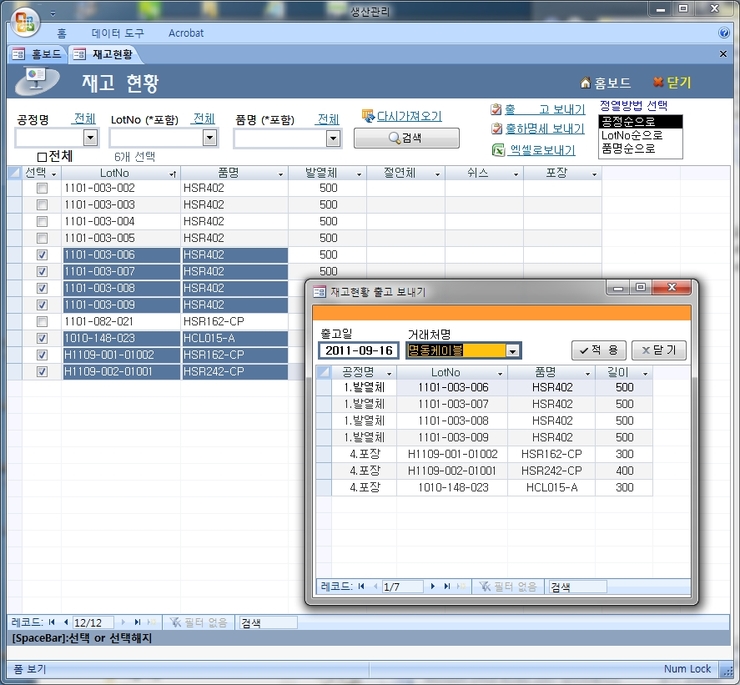Click the 엑셀로보내기 link
This screenshot has height=685, width=740.
[x=542, y=150]
